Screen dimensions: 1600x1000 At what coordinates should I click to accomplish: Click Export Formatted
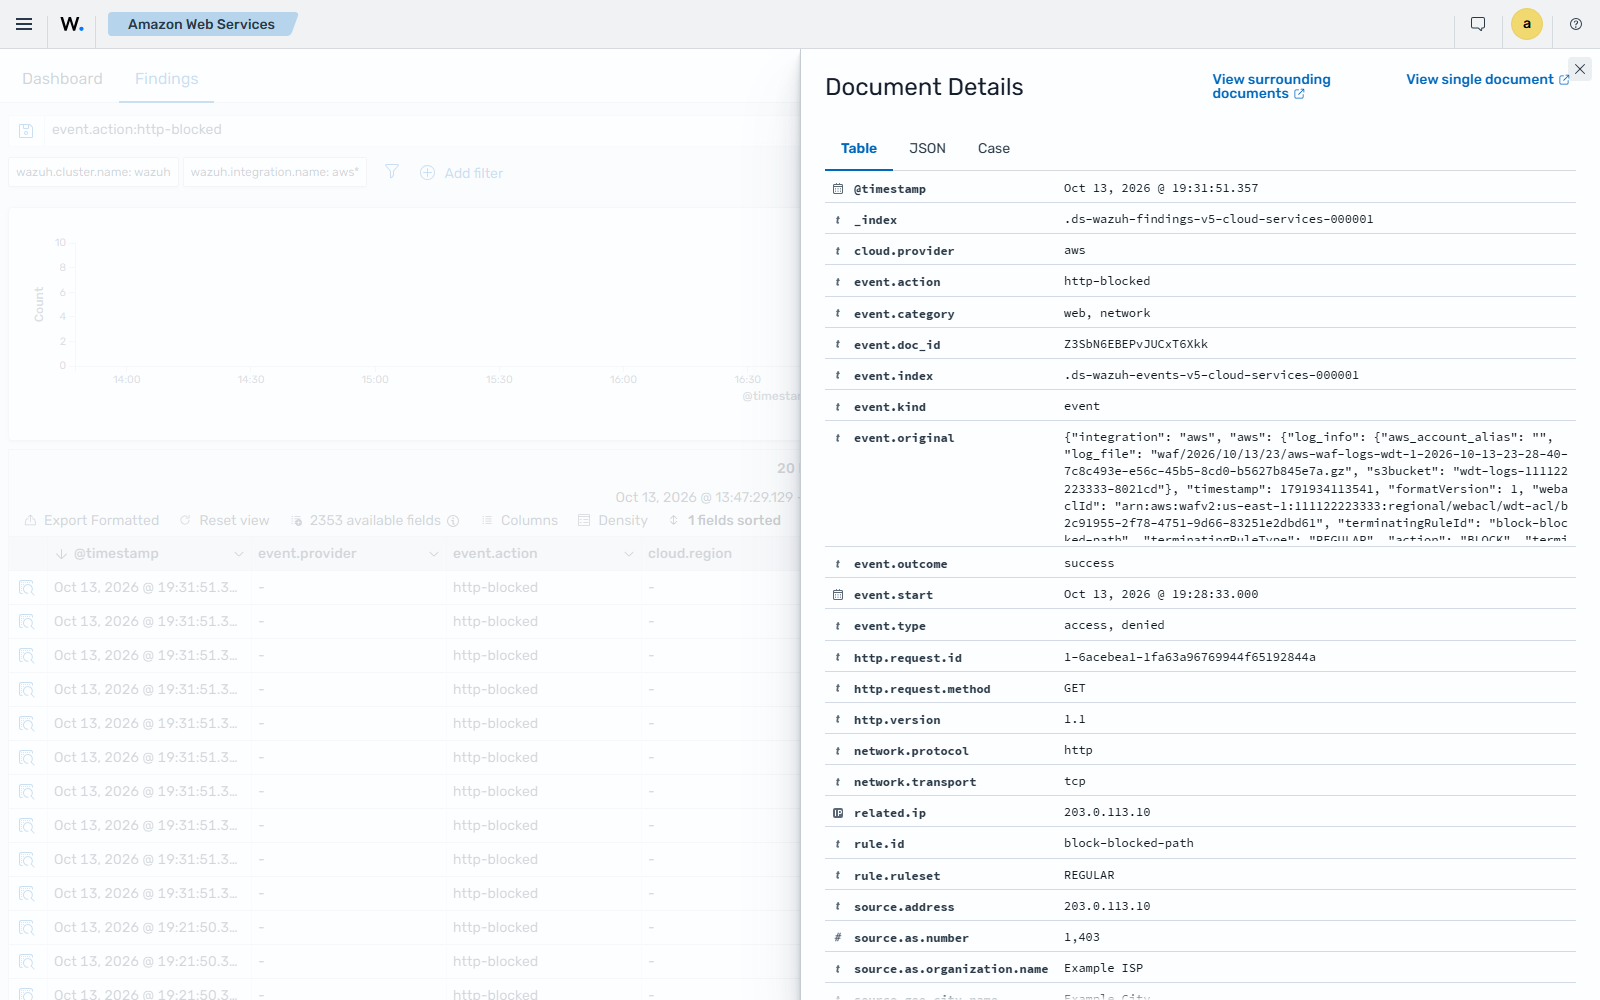point(91,520)
